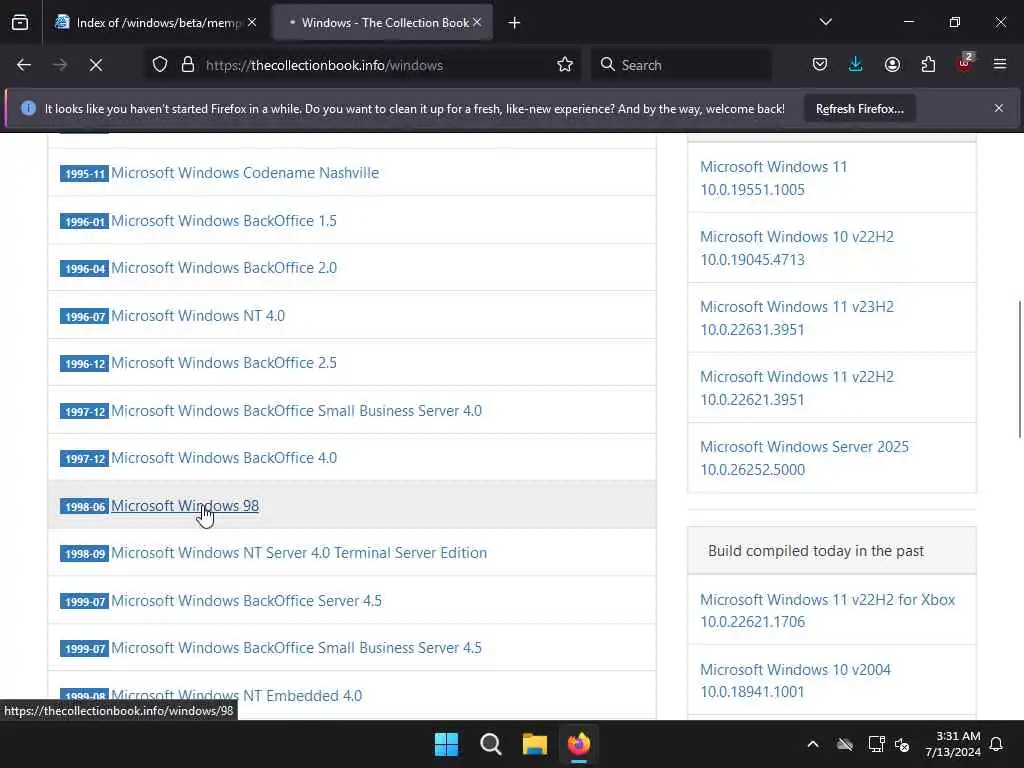Click the 1996-07 date badge
This screenshot has height=768, width=1024.
click(x=84, y=317)
